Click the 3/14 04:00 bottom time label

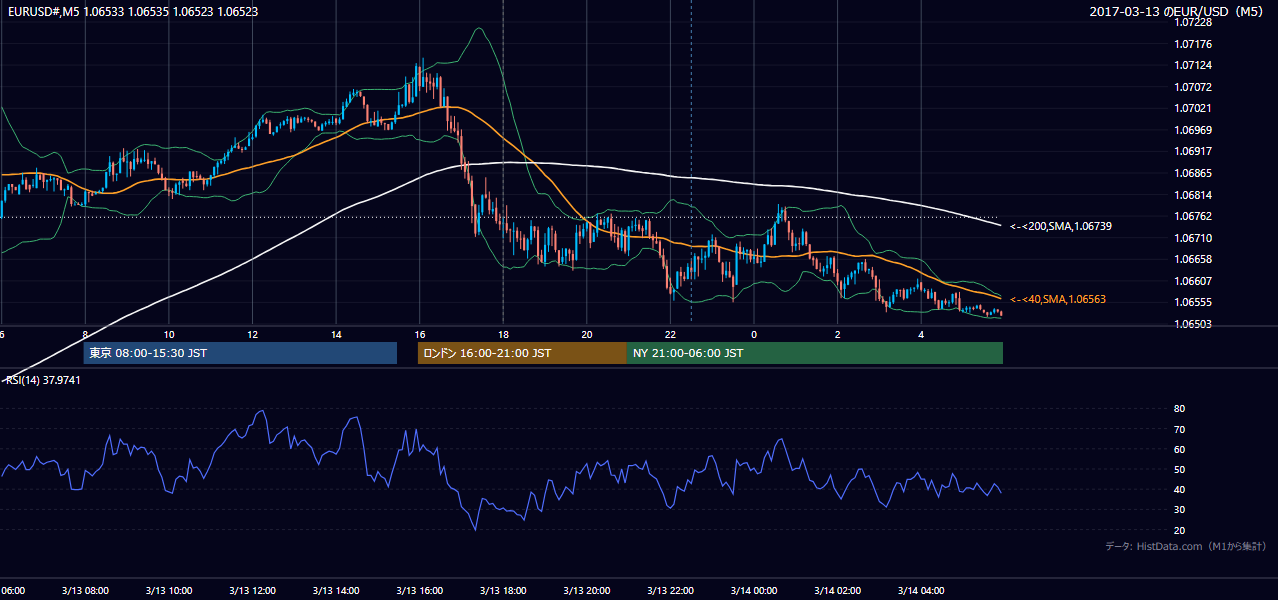(x=921, y=590)
